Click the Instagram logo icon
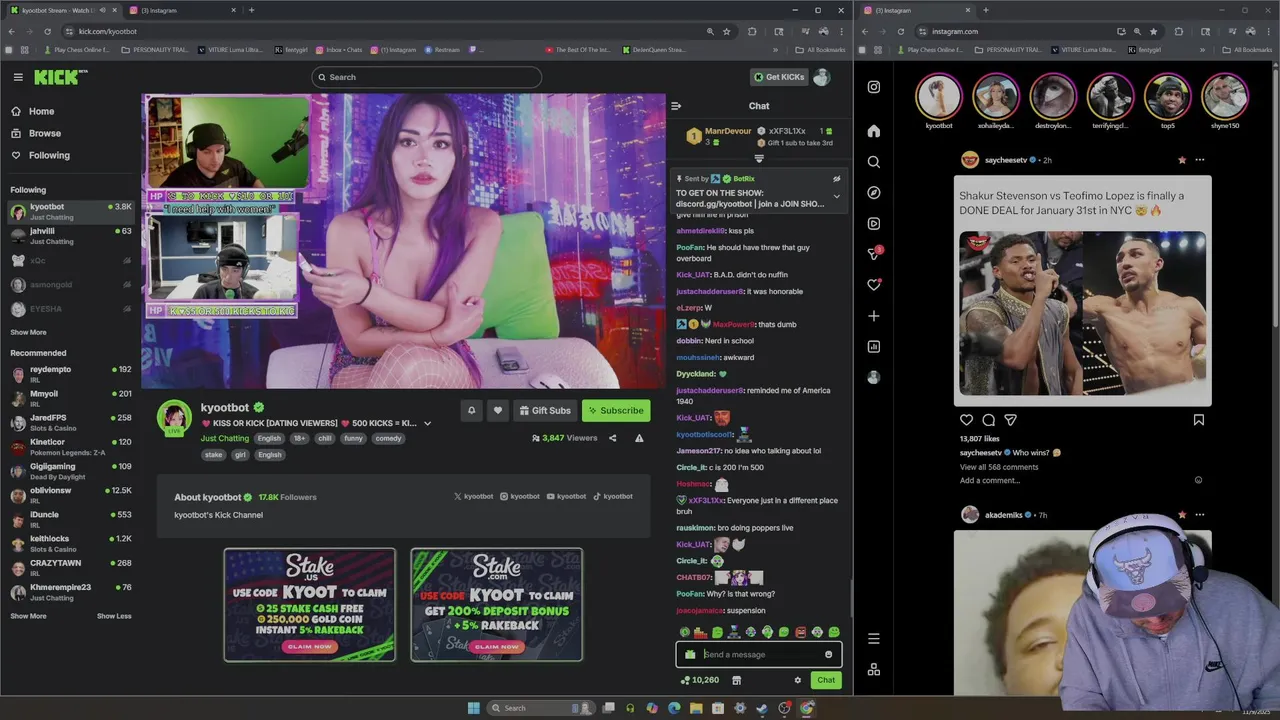Viewport: 1280px width, 720px height. (874, 87)
